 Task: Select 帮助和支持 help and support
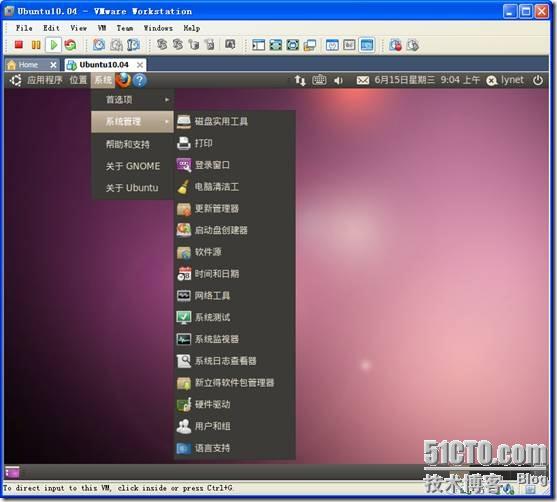click(132, 144)
